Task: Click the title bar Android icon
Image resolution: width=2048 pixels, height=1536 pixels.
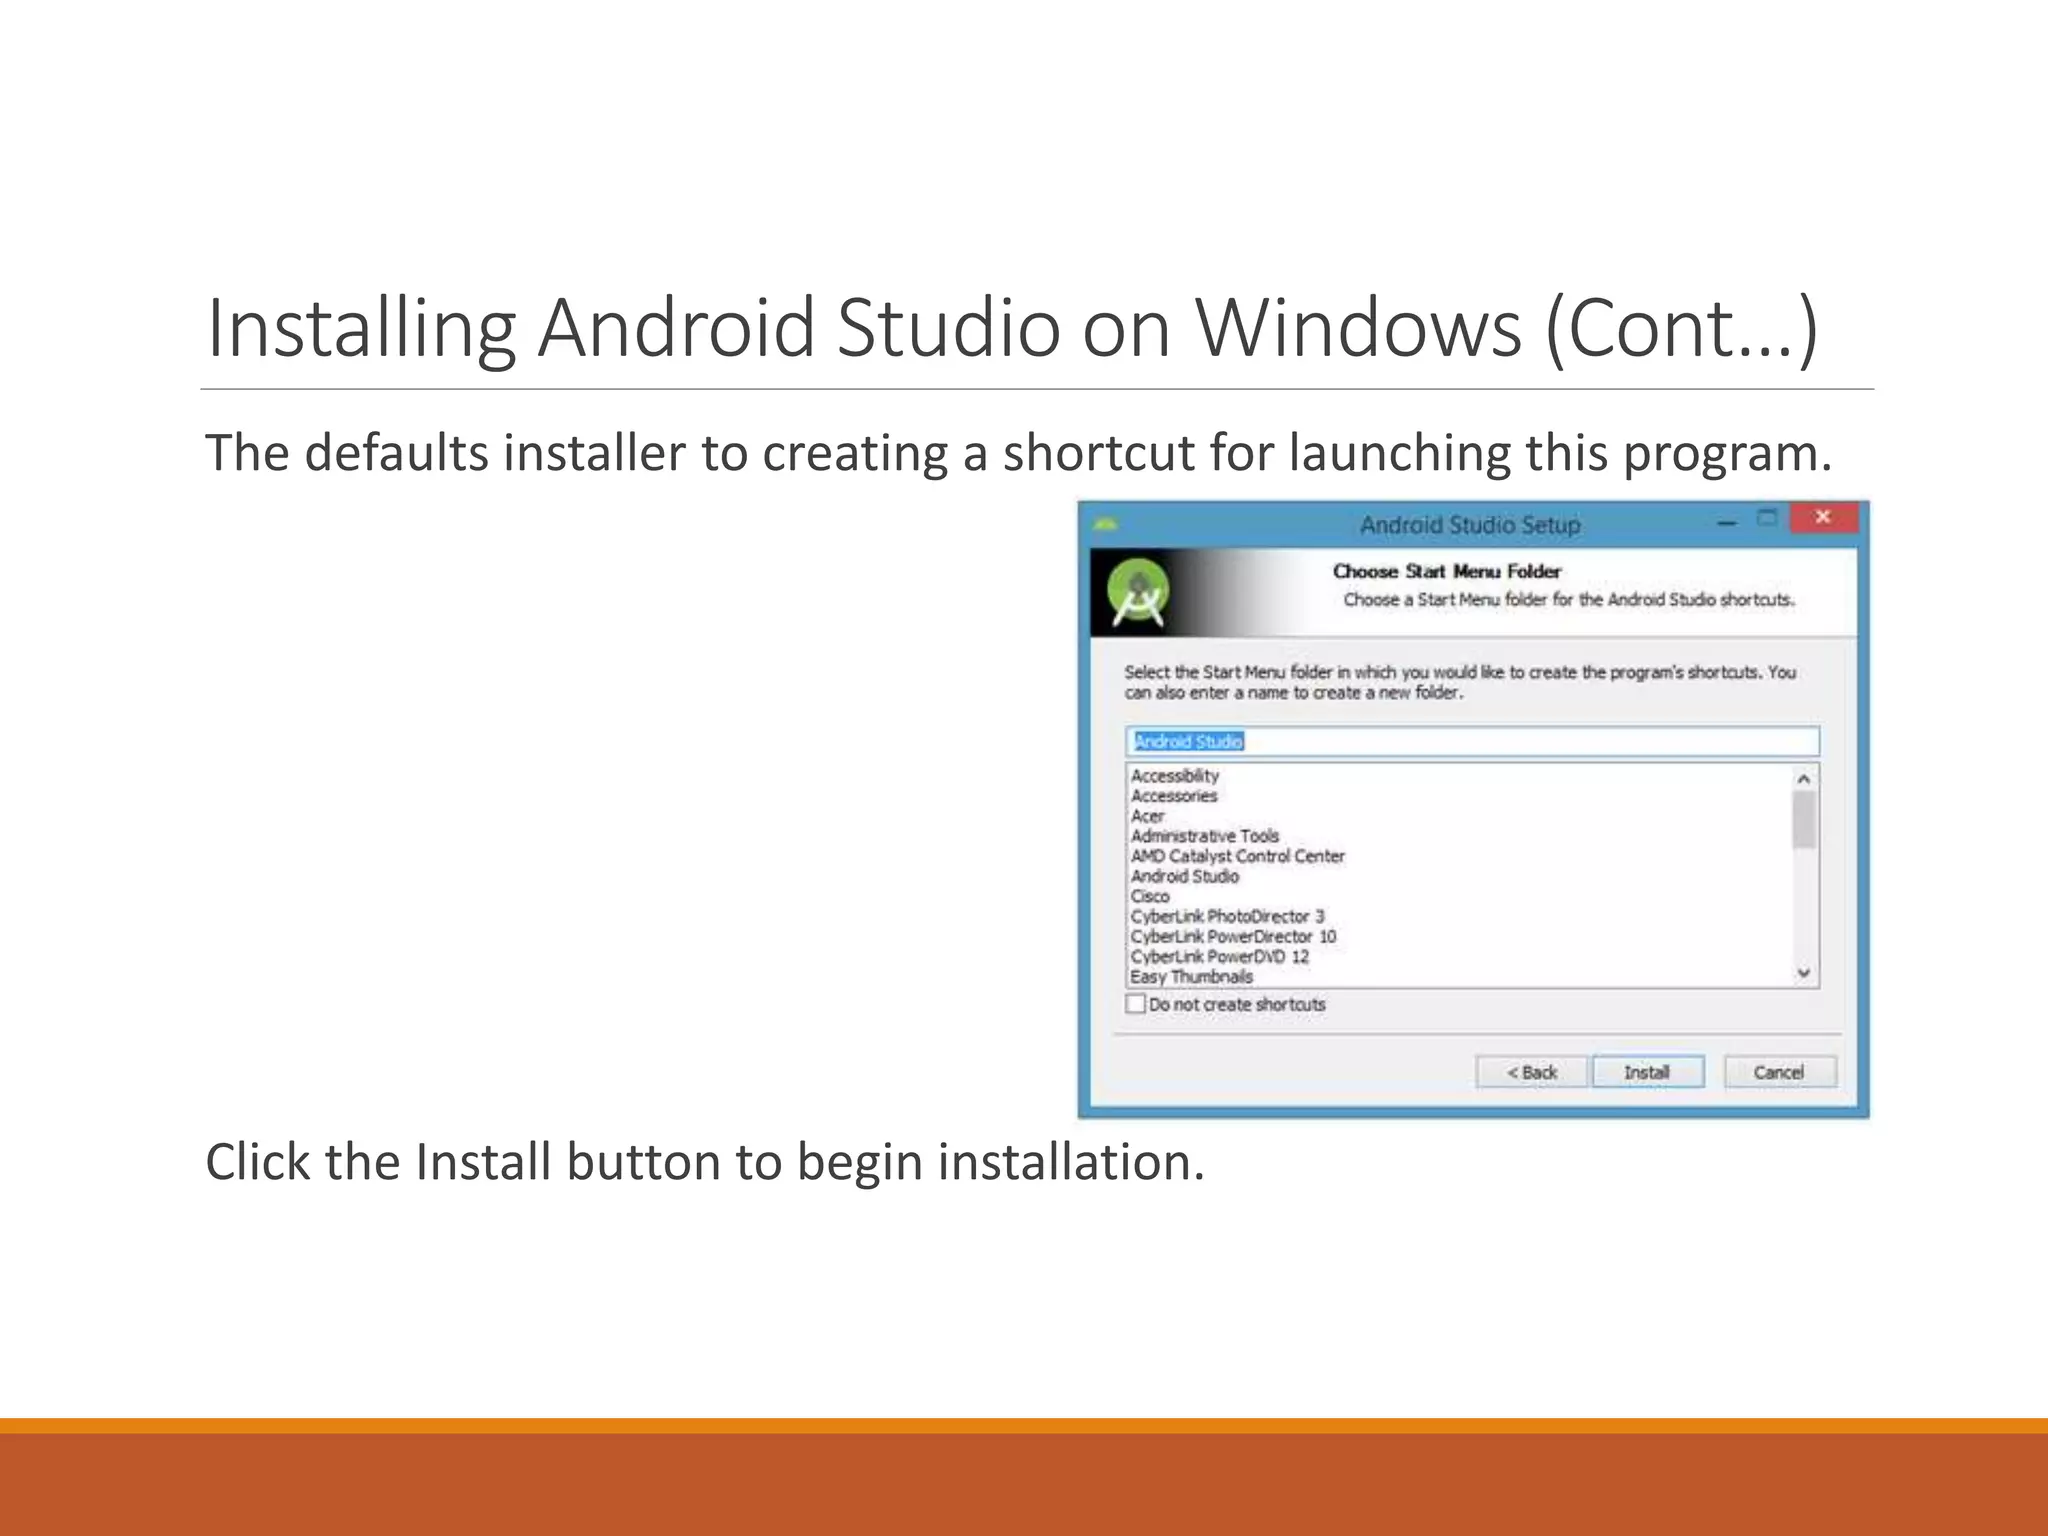Action: (1104, 524)
